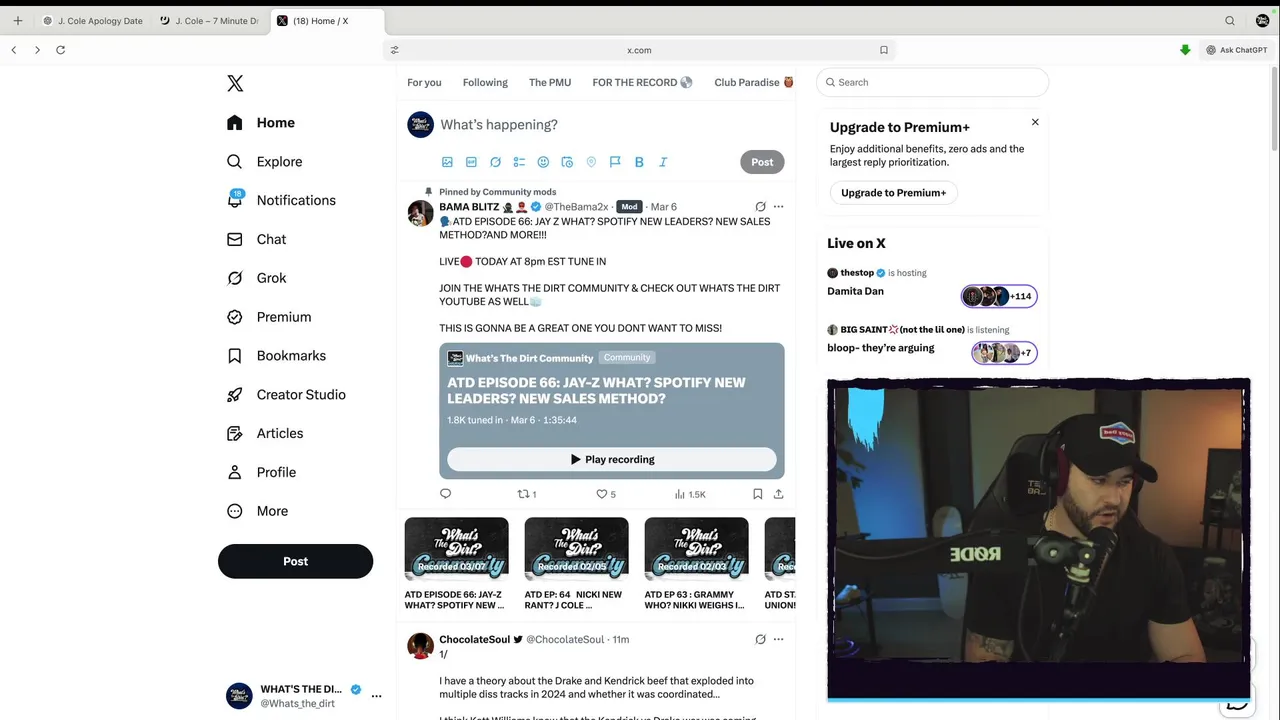The width and height of the screenshot is (1280, 720).
Task: Open the emoji picker in composer
Action: click(543, 162)
